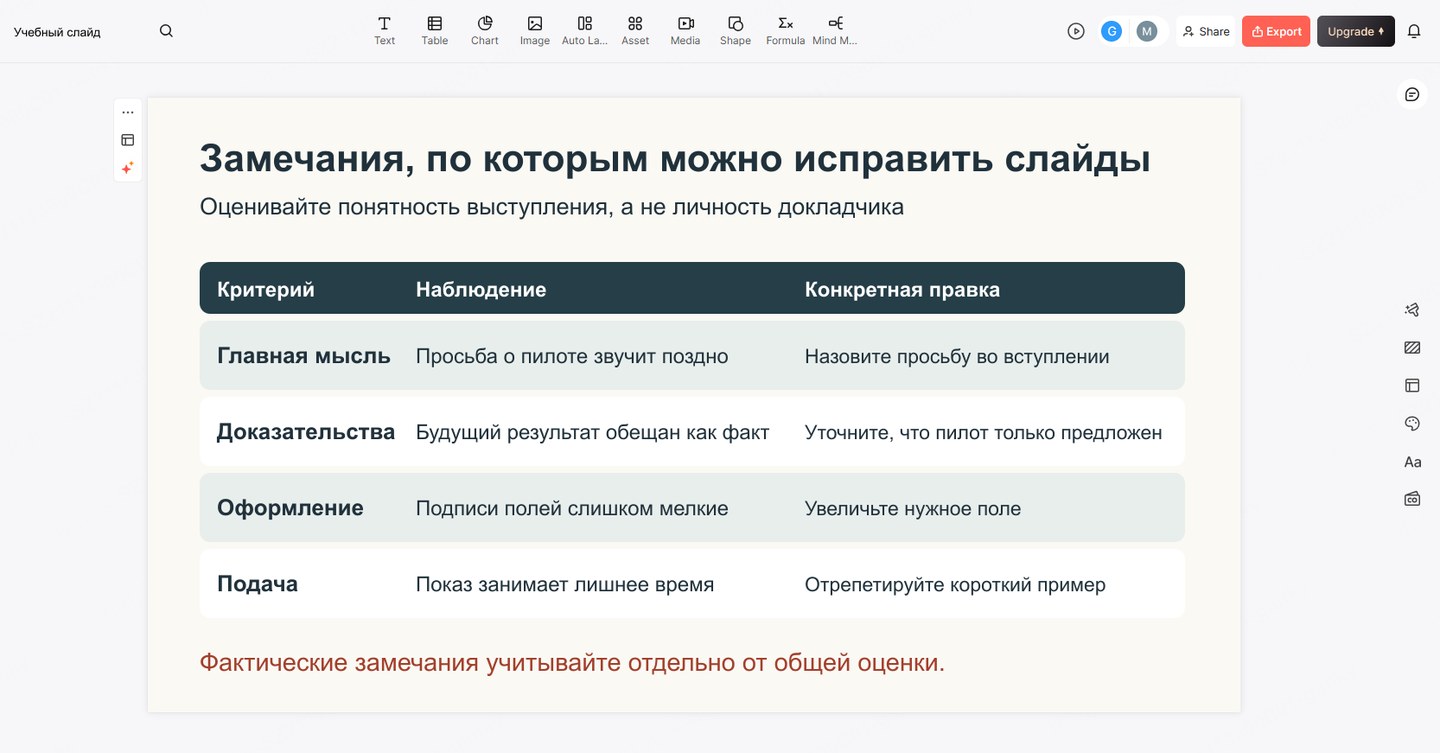Open notifications via the bell icon
Viewport: 1440px width, 753px height.
[x=1414, y=31]
